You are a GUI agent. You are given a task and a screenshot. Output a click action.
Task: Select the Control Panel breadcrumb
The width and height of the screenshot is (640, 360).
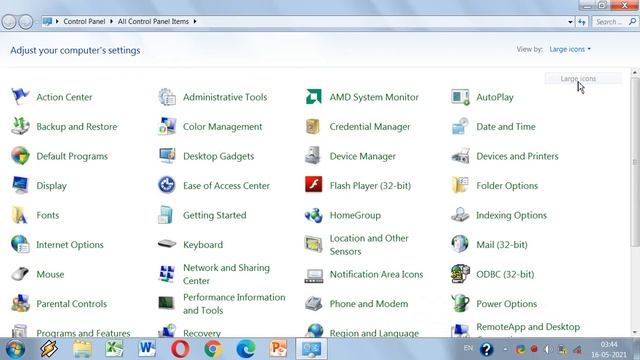(84, 21)
